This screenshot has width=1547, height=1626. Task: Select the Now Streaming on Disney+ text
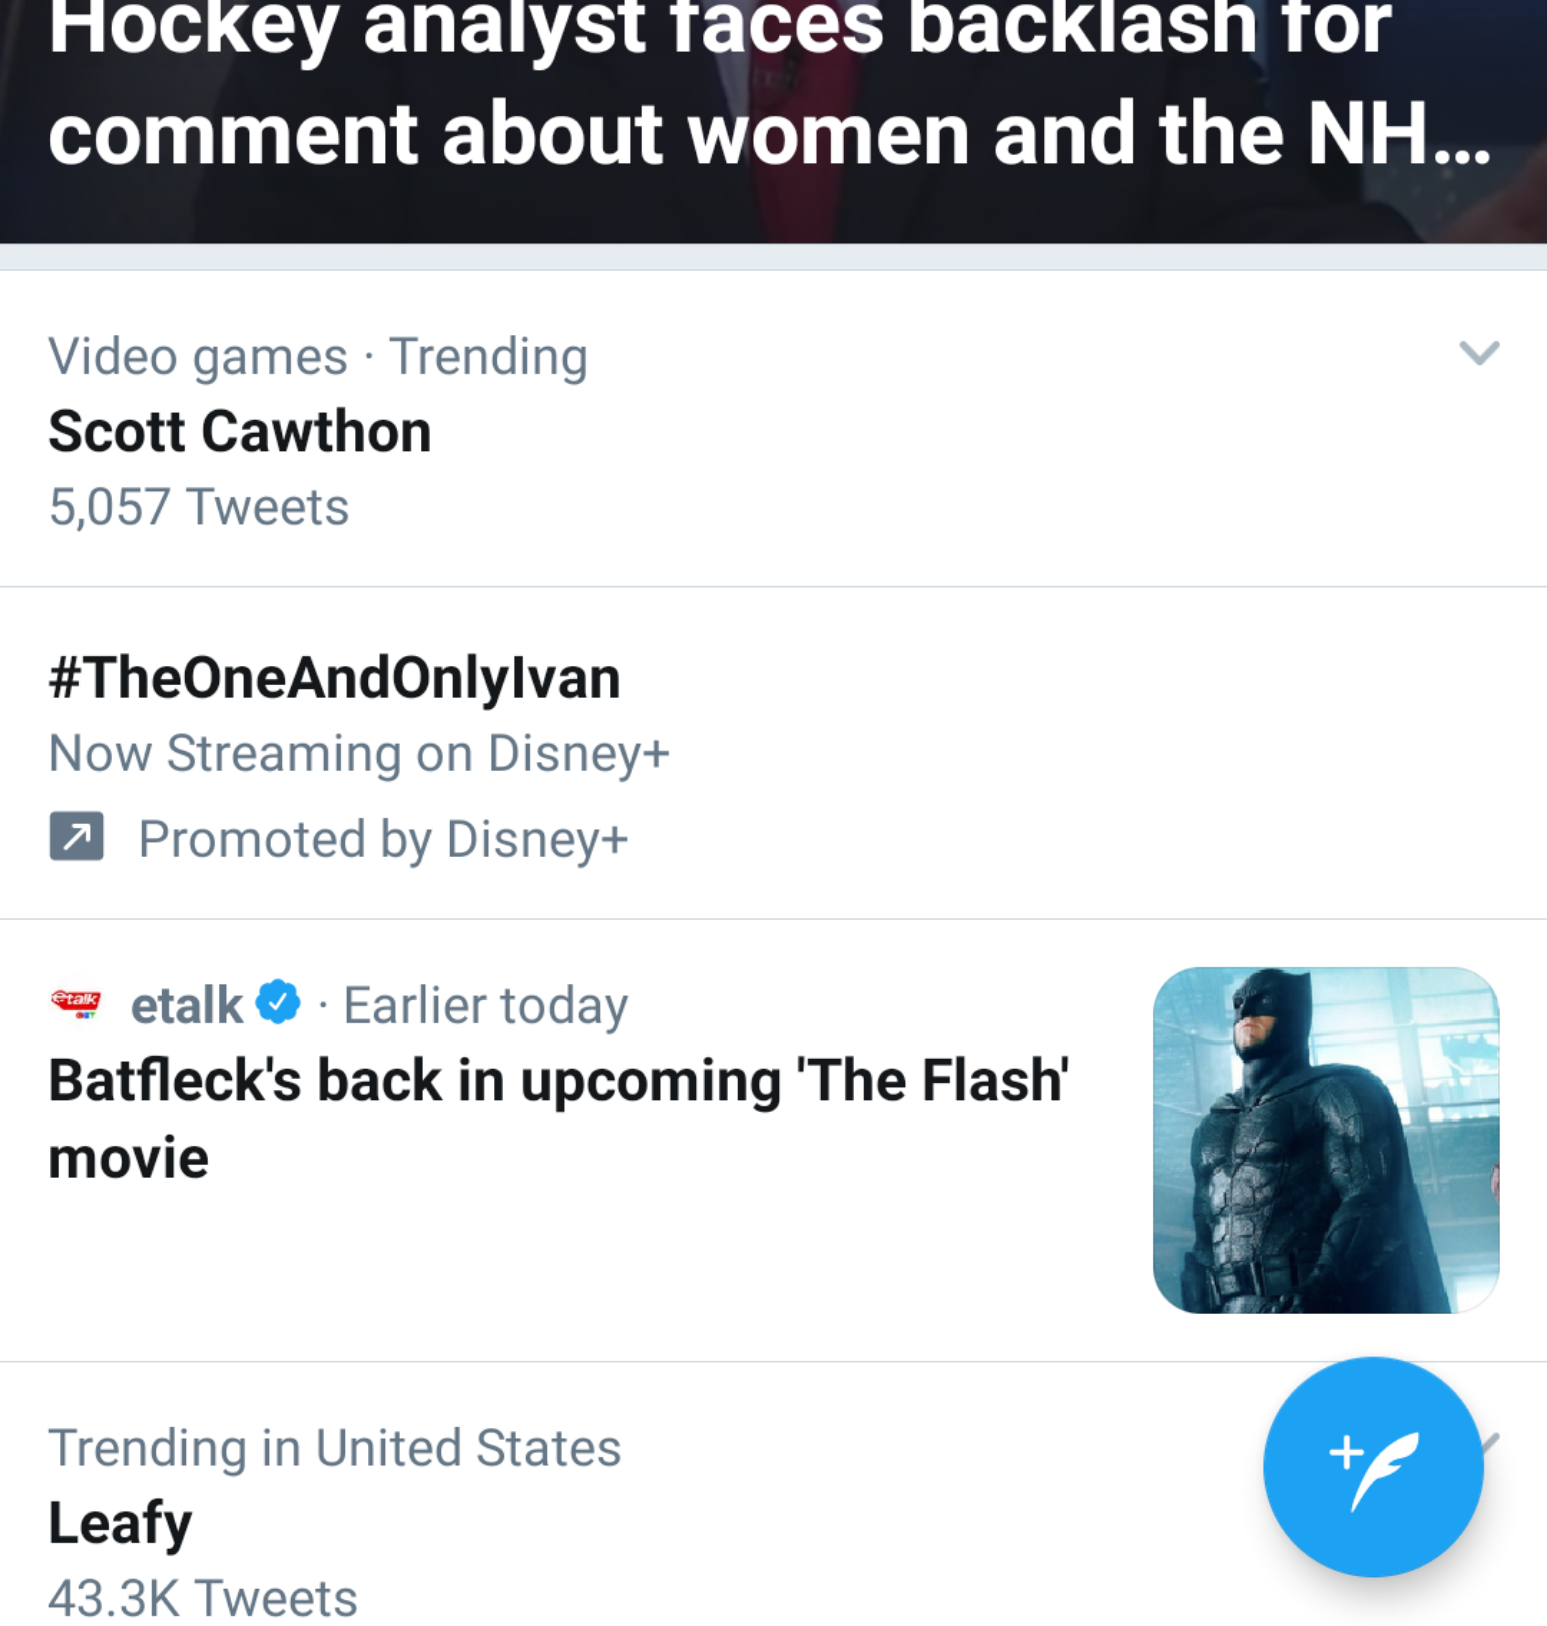(359, 753)
